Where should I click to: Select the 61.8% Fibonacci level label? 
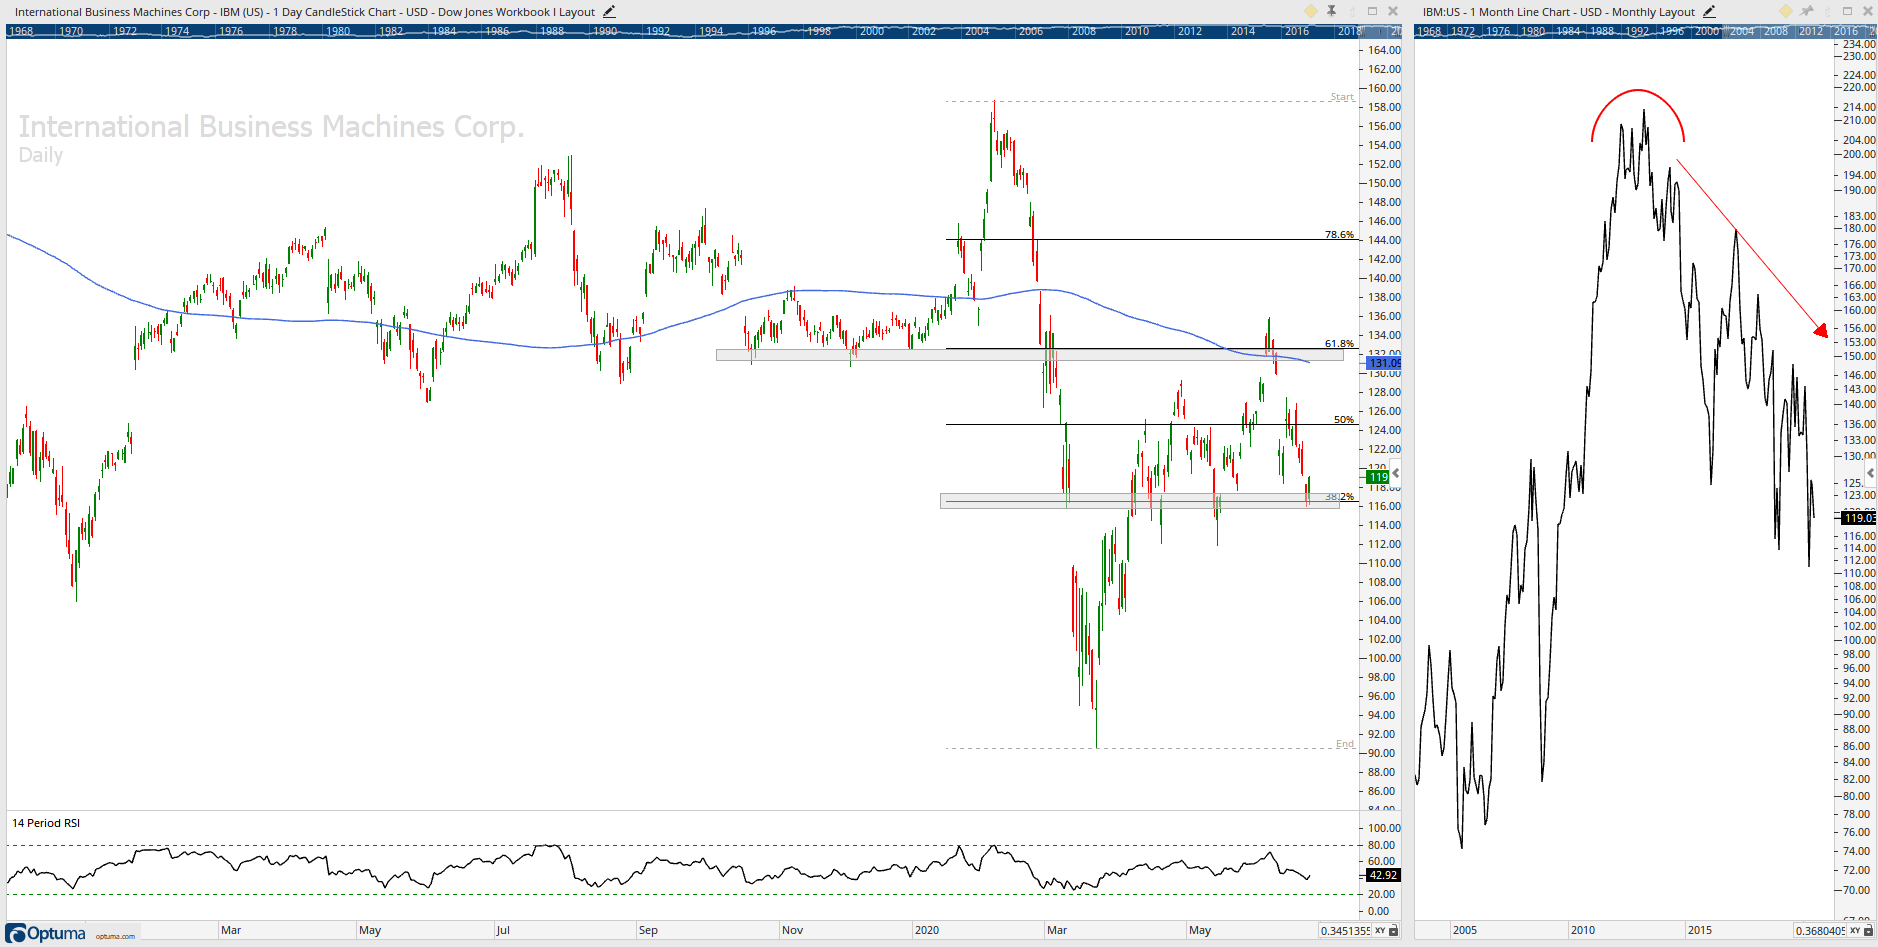click(x=1339, y=343)
